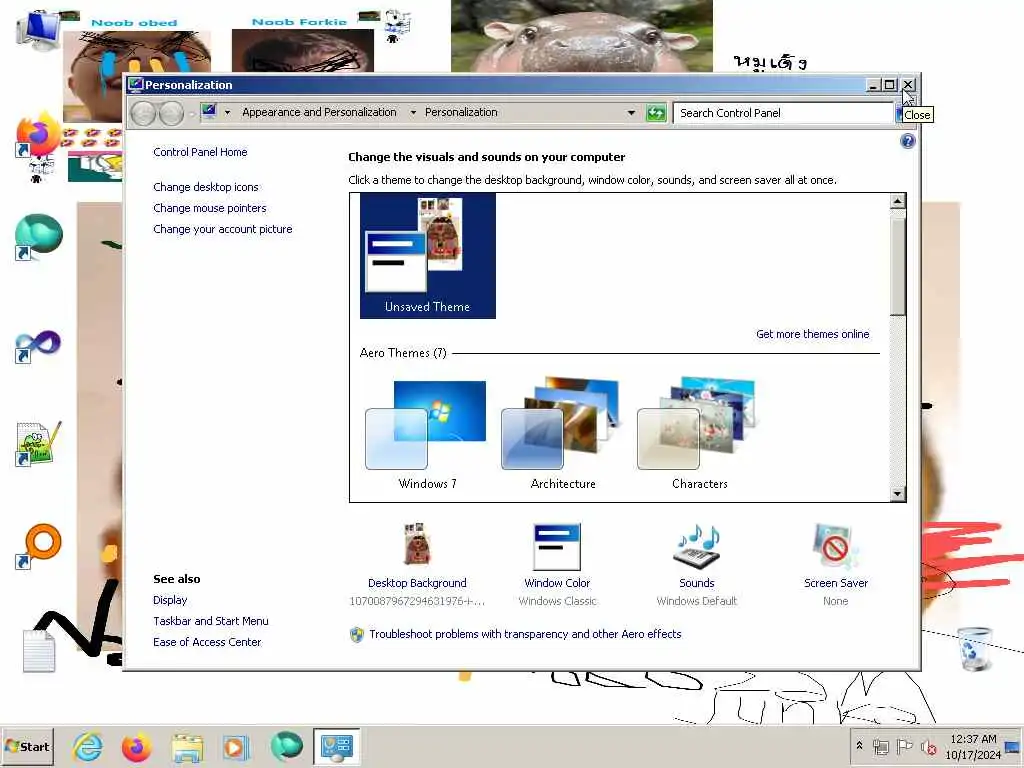1024x768 pixels.
Task: Show hidden tray icons arrow
Action: click(859, 746)
